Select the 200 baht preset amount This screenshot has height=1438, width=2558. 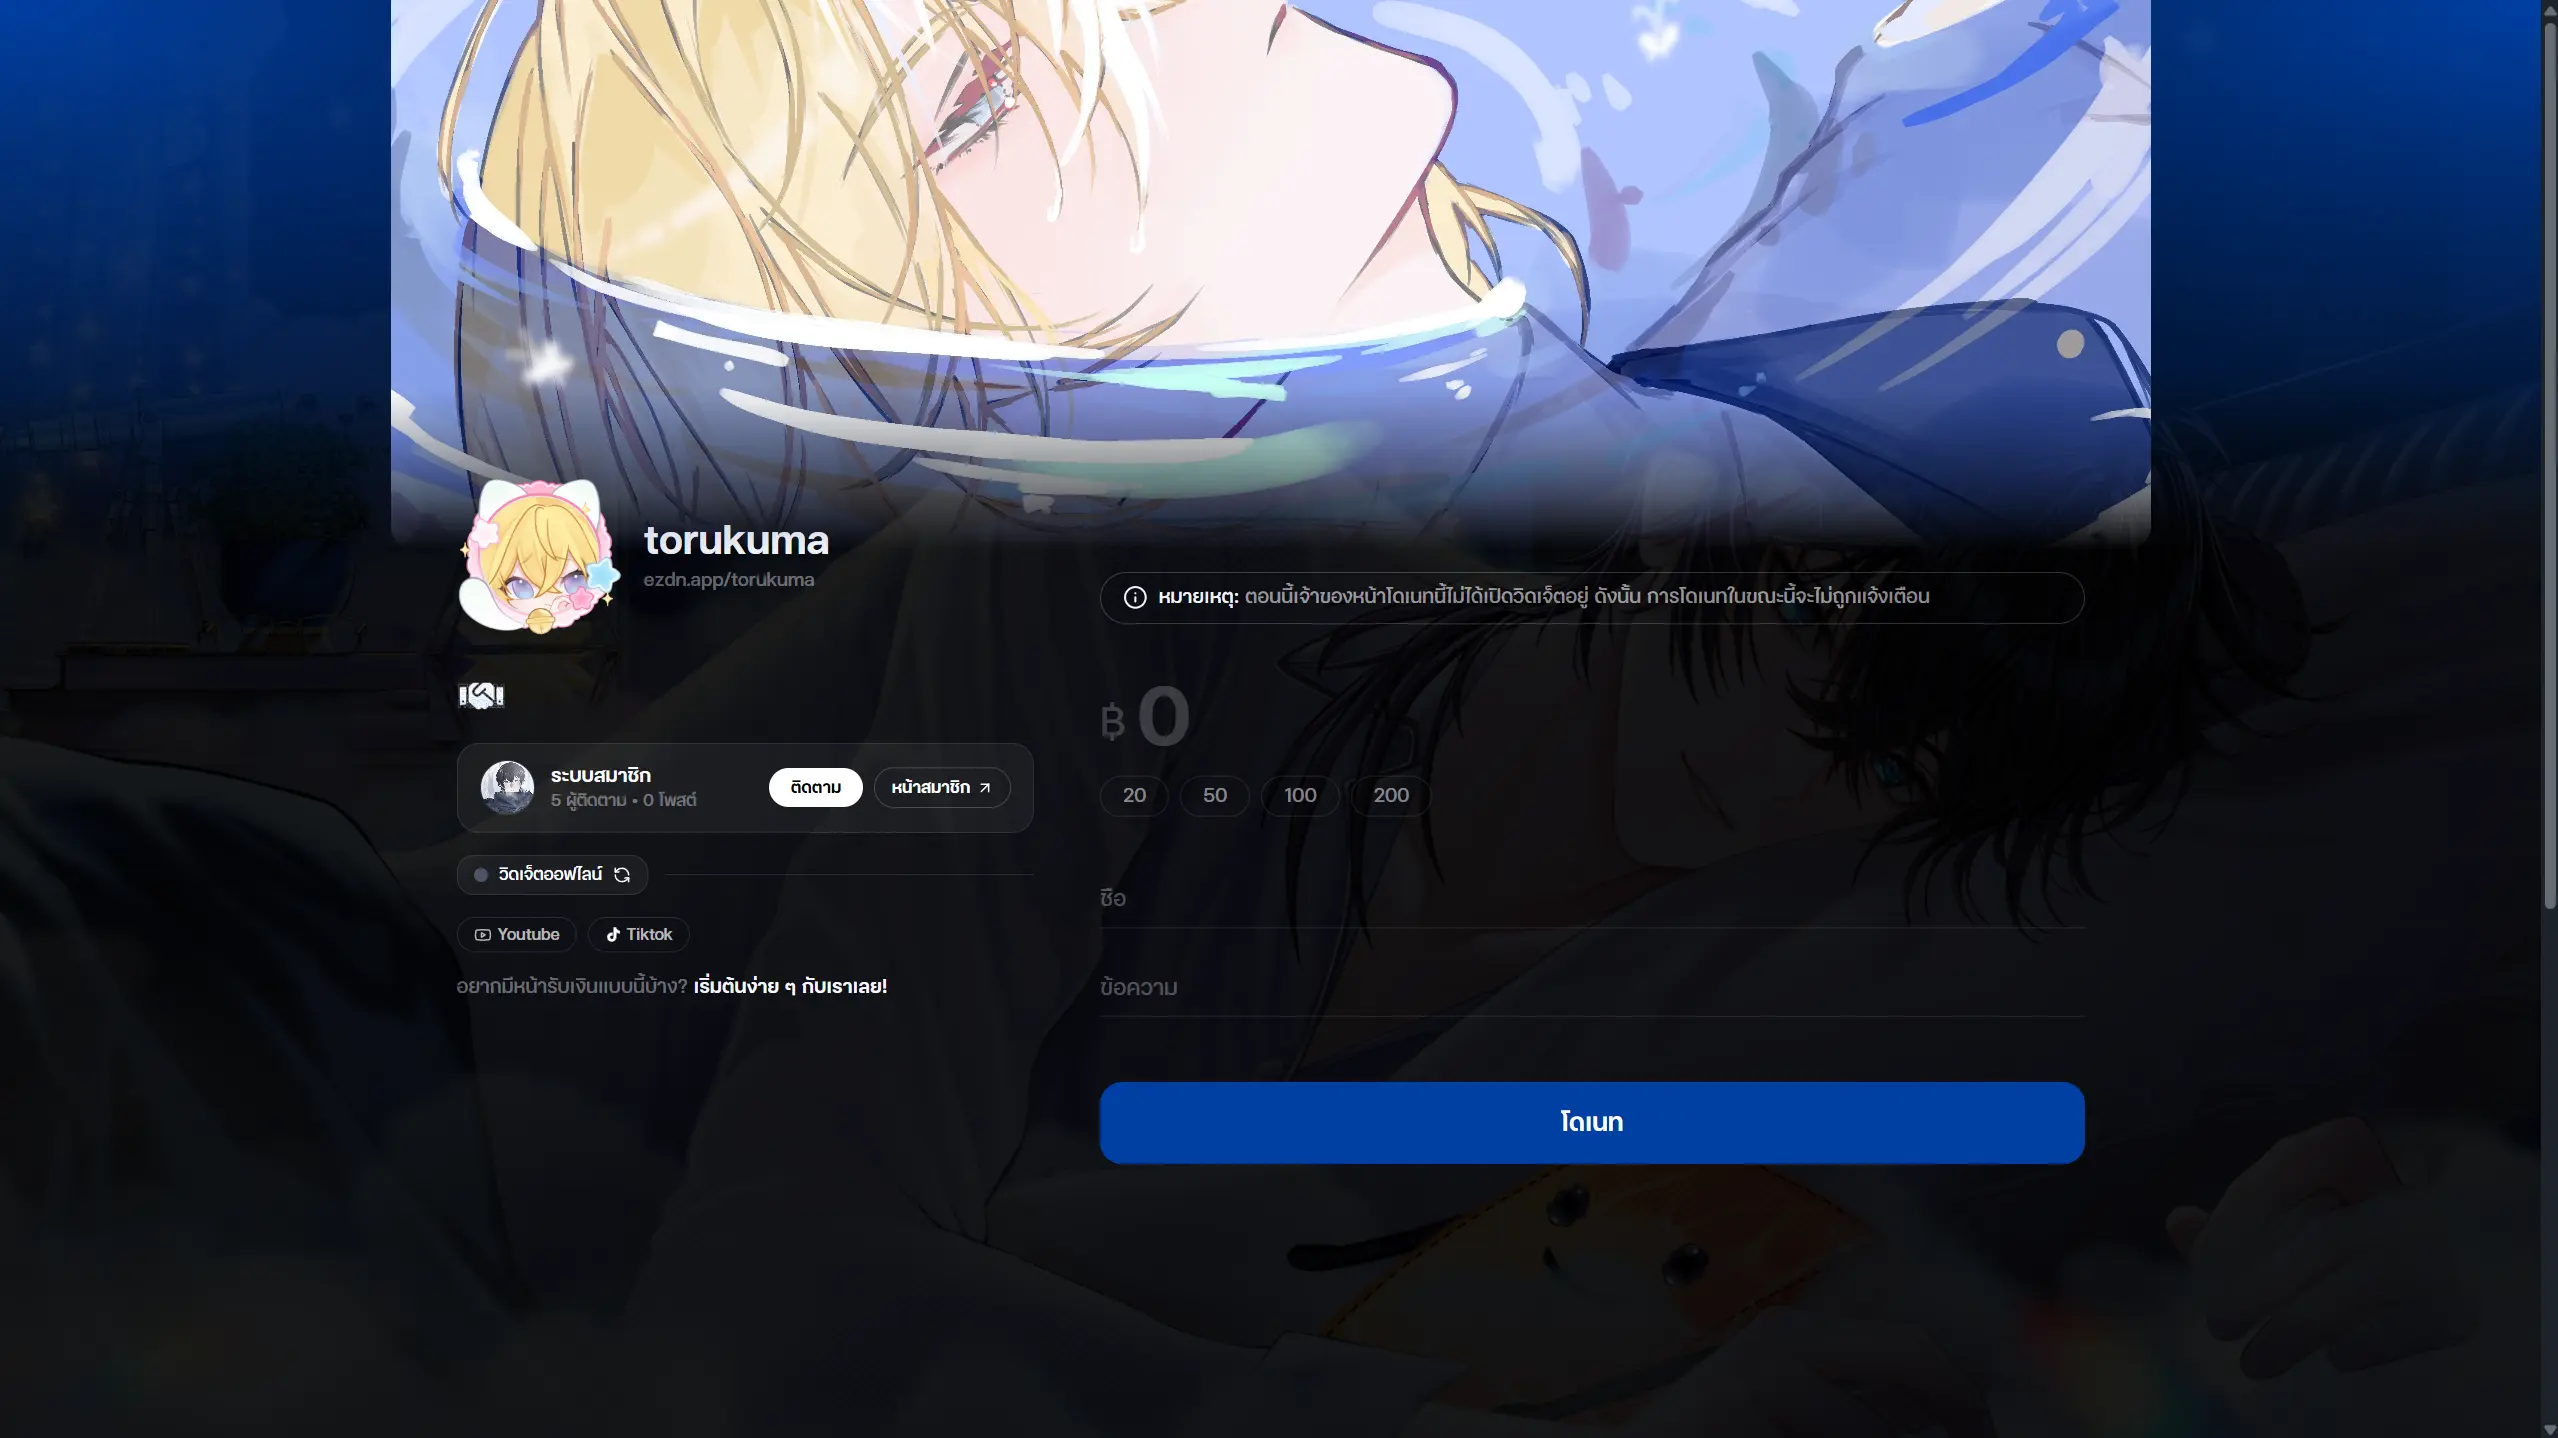click(1390, 795)
